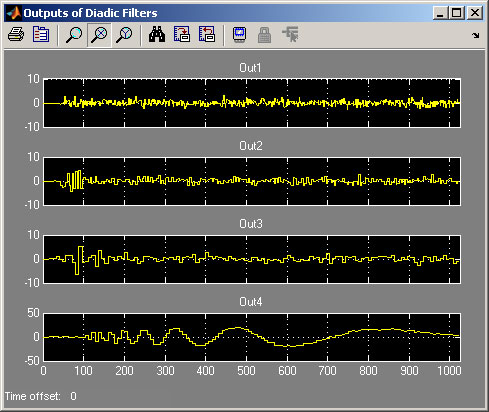The height and width of the screenshot is (412, 489).
Task: Click the MATLAB logo in title bar
Action: pyautogui.click(x=13, y=13)
